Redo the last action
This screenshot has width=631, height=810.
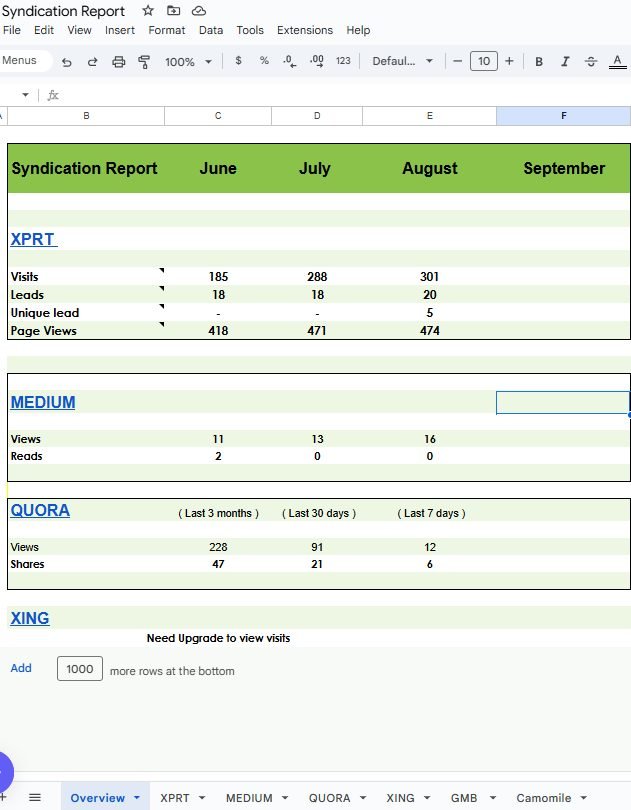tap(93, 62)
